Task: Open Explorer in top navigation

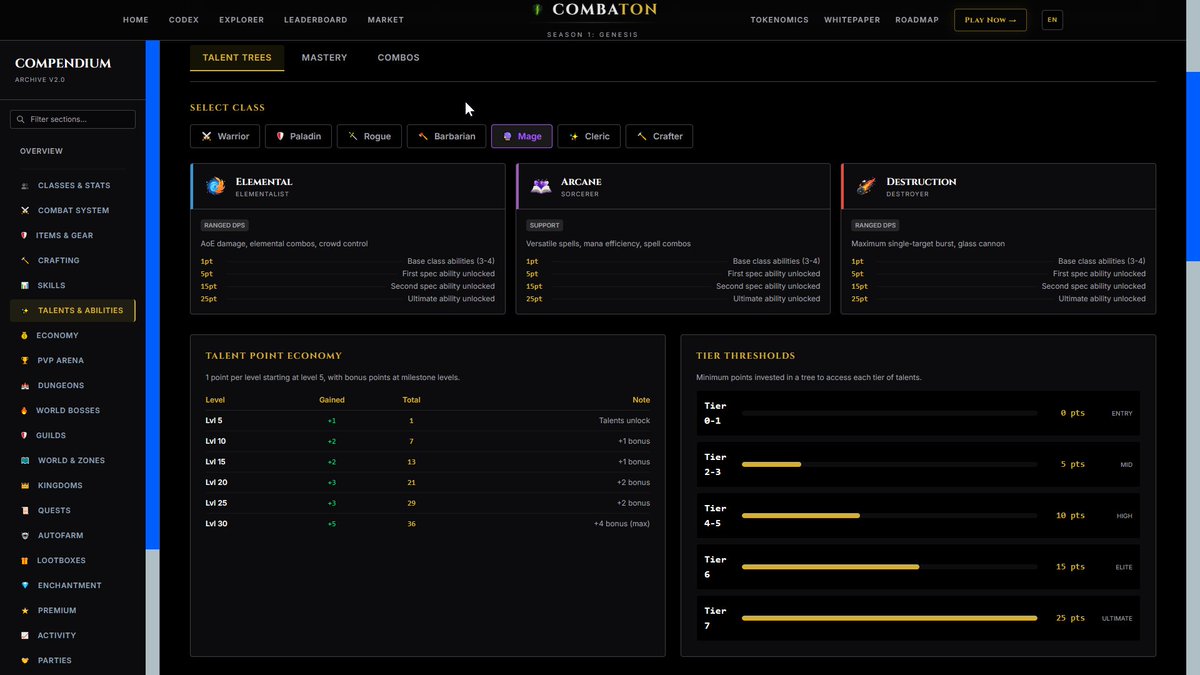Action: point(241,20)
